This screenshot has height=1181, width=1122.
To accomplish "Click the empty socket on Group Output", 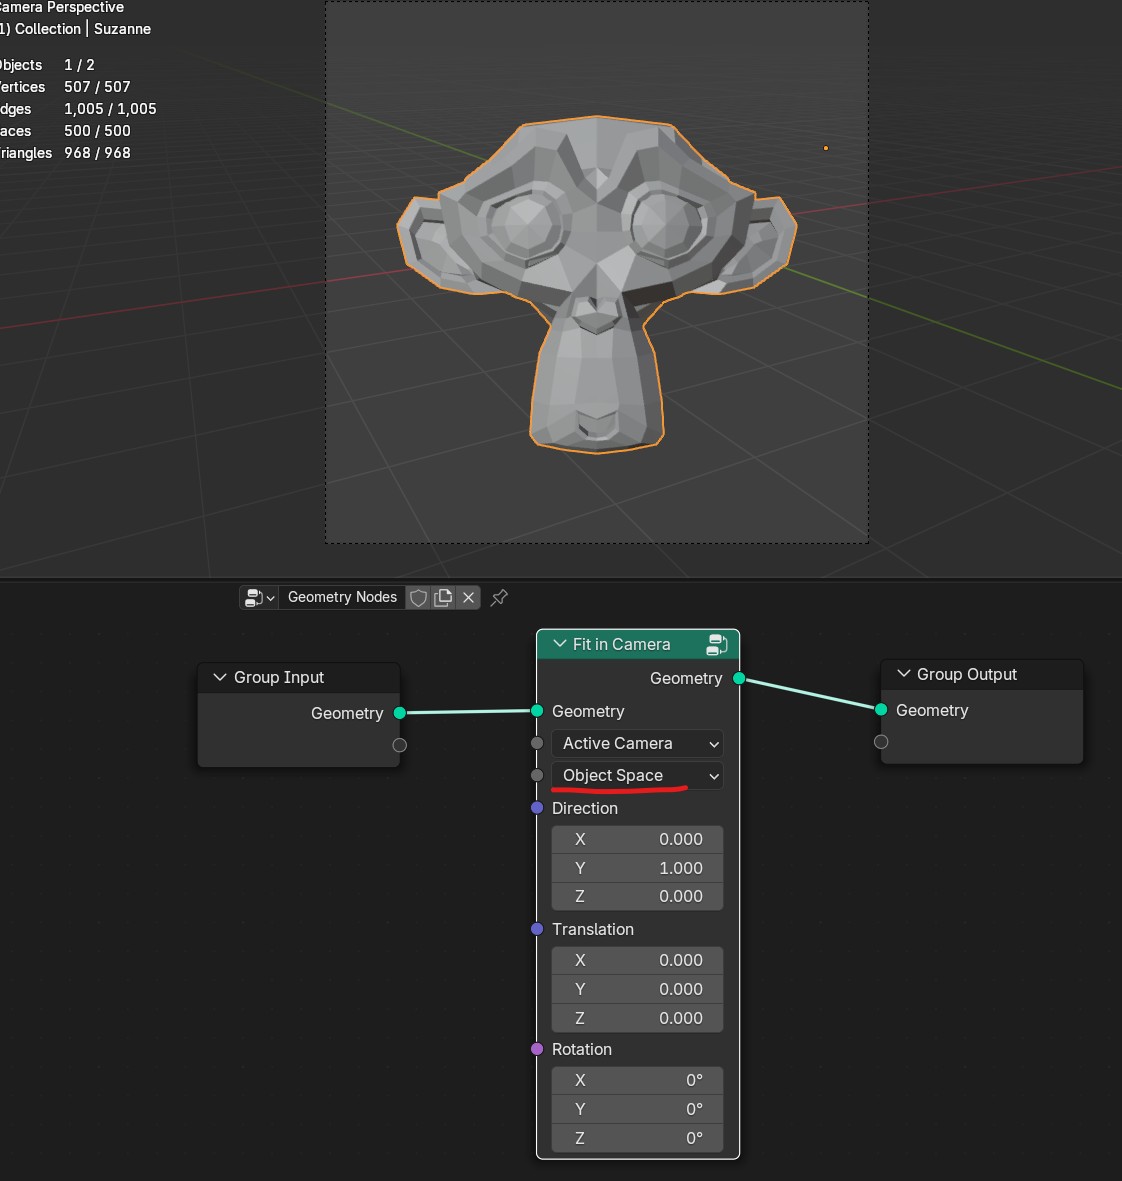I will click(x=881, y=742).
